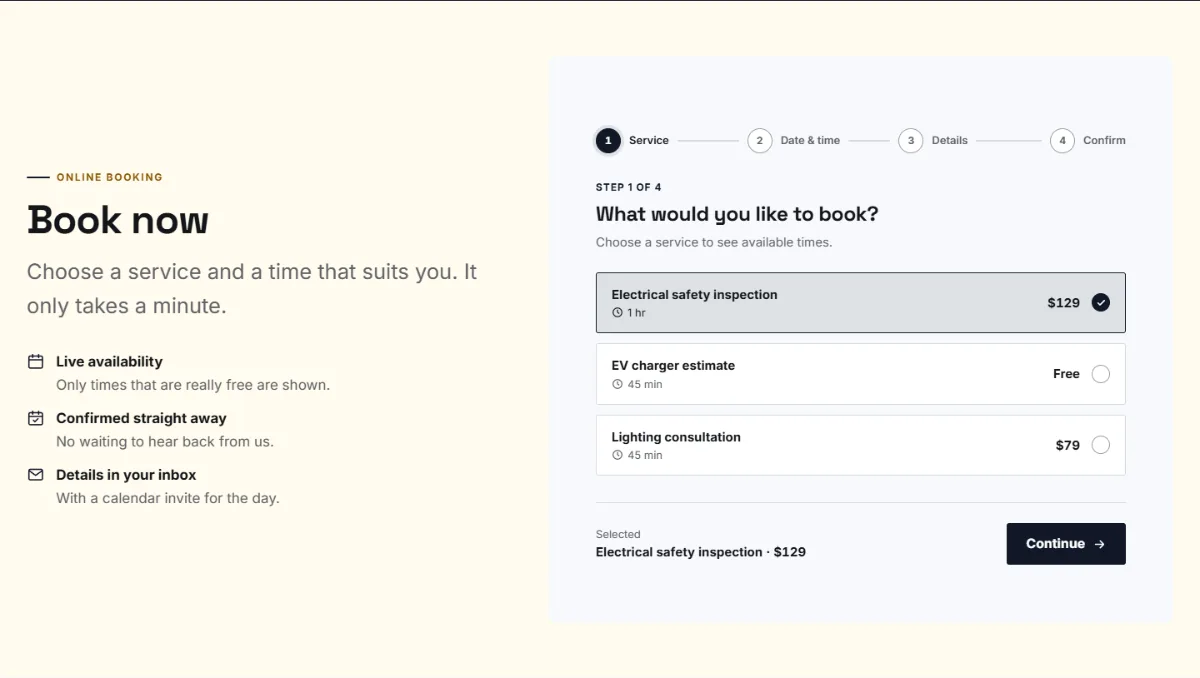The height and width of the screenshot is (678, 1200).
Task: Click the calendar-check icon beside Confirmed straight away
Action: (35, 418)
